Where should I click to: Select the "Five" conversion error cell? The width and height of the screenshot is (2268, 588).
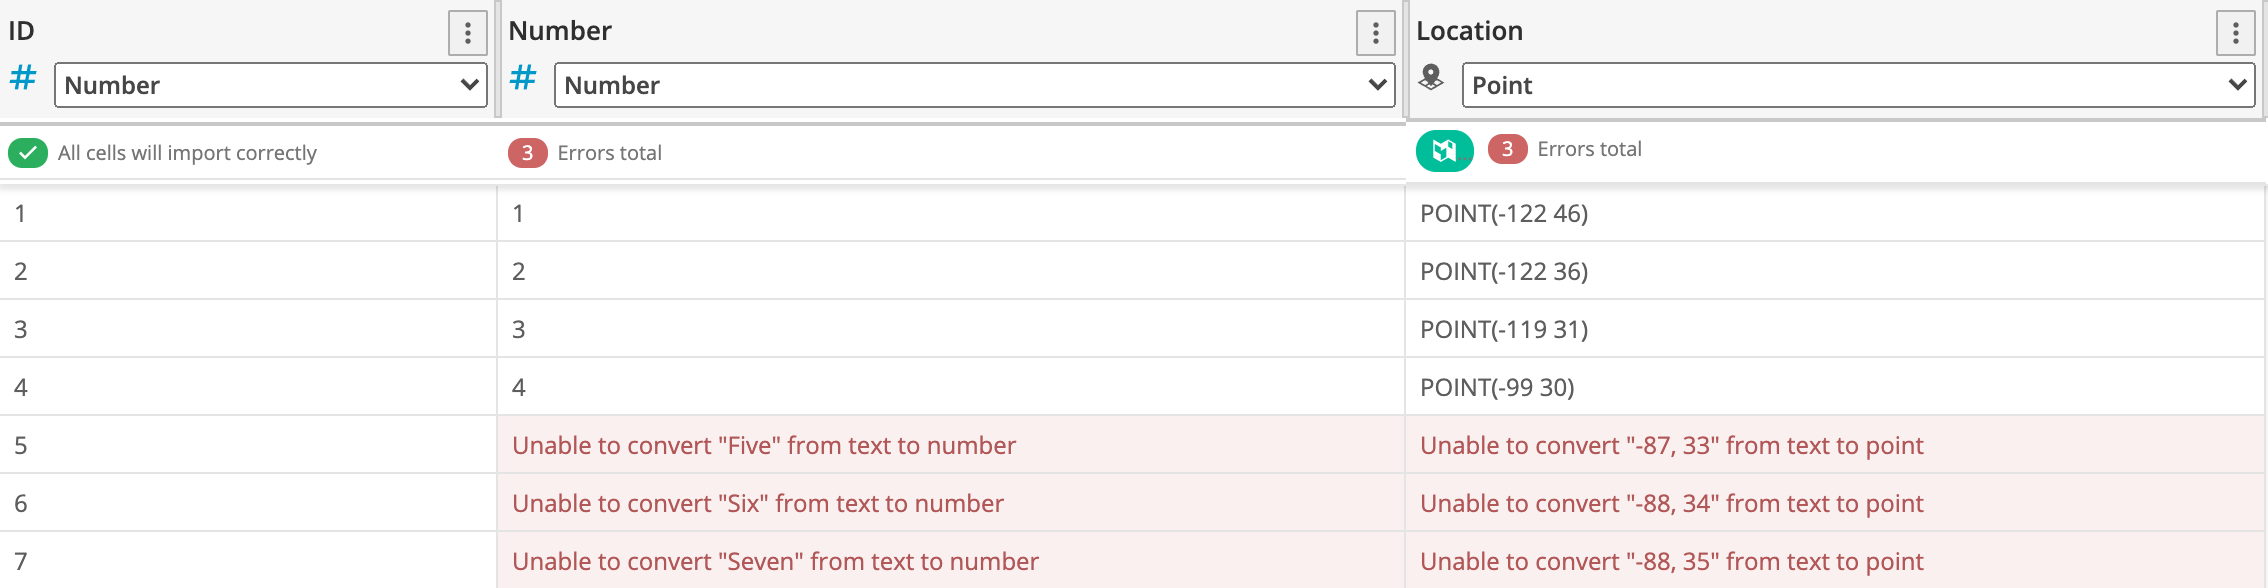click(764, 445)
